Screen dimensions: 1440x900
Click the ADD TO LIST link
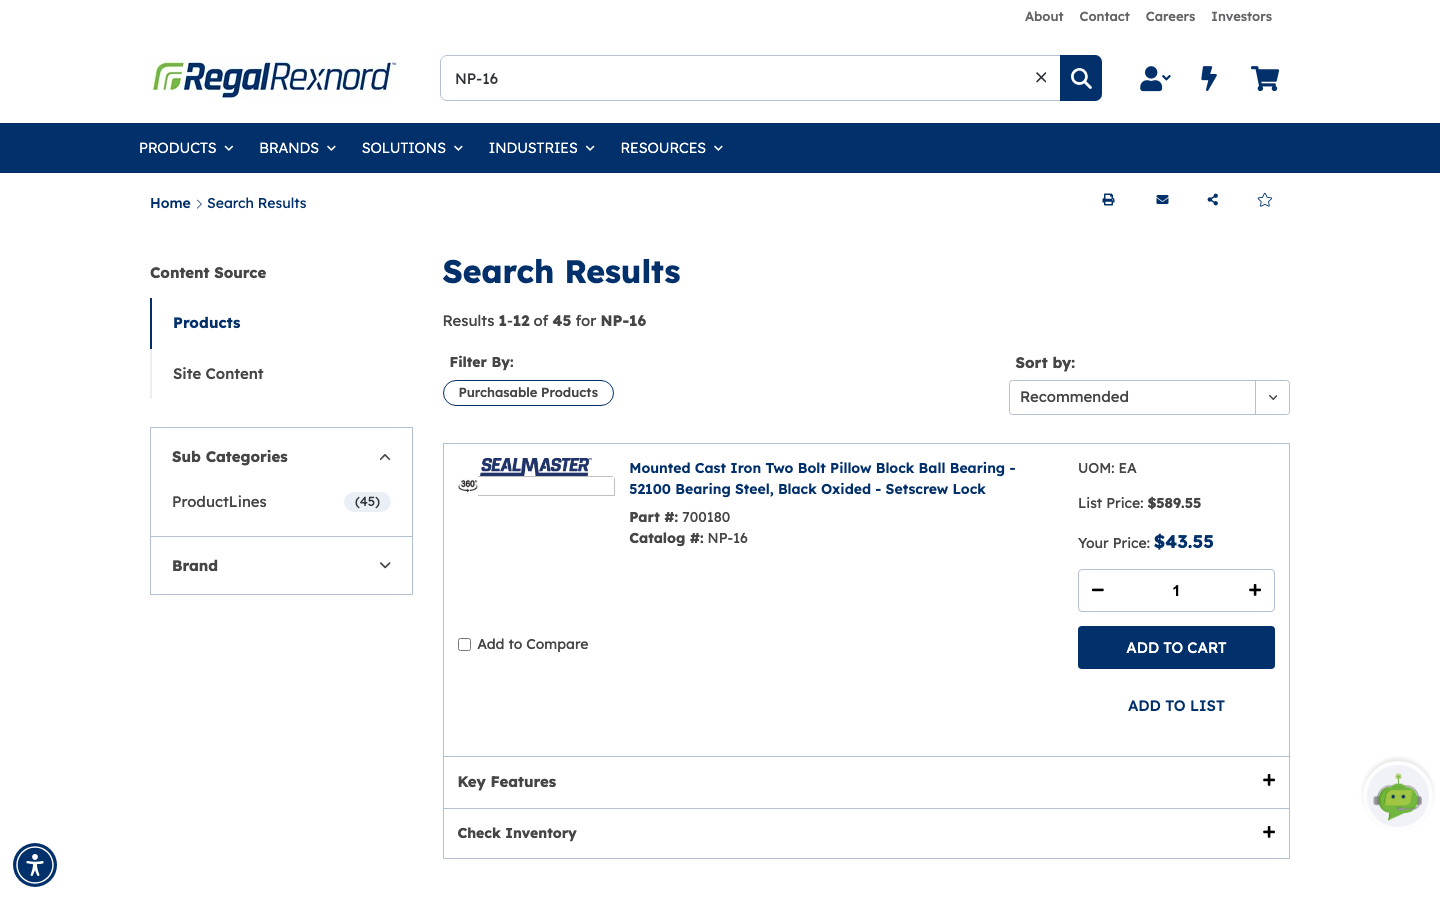(1176, 706)
